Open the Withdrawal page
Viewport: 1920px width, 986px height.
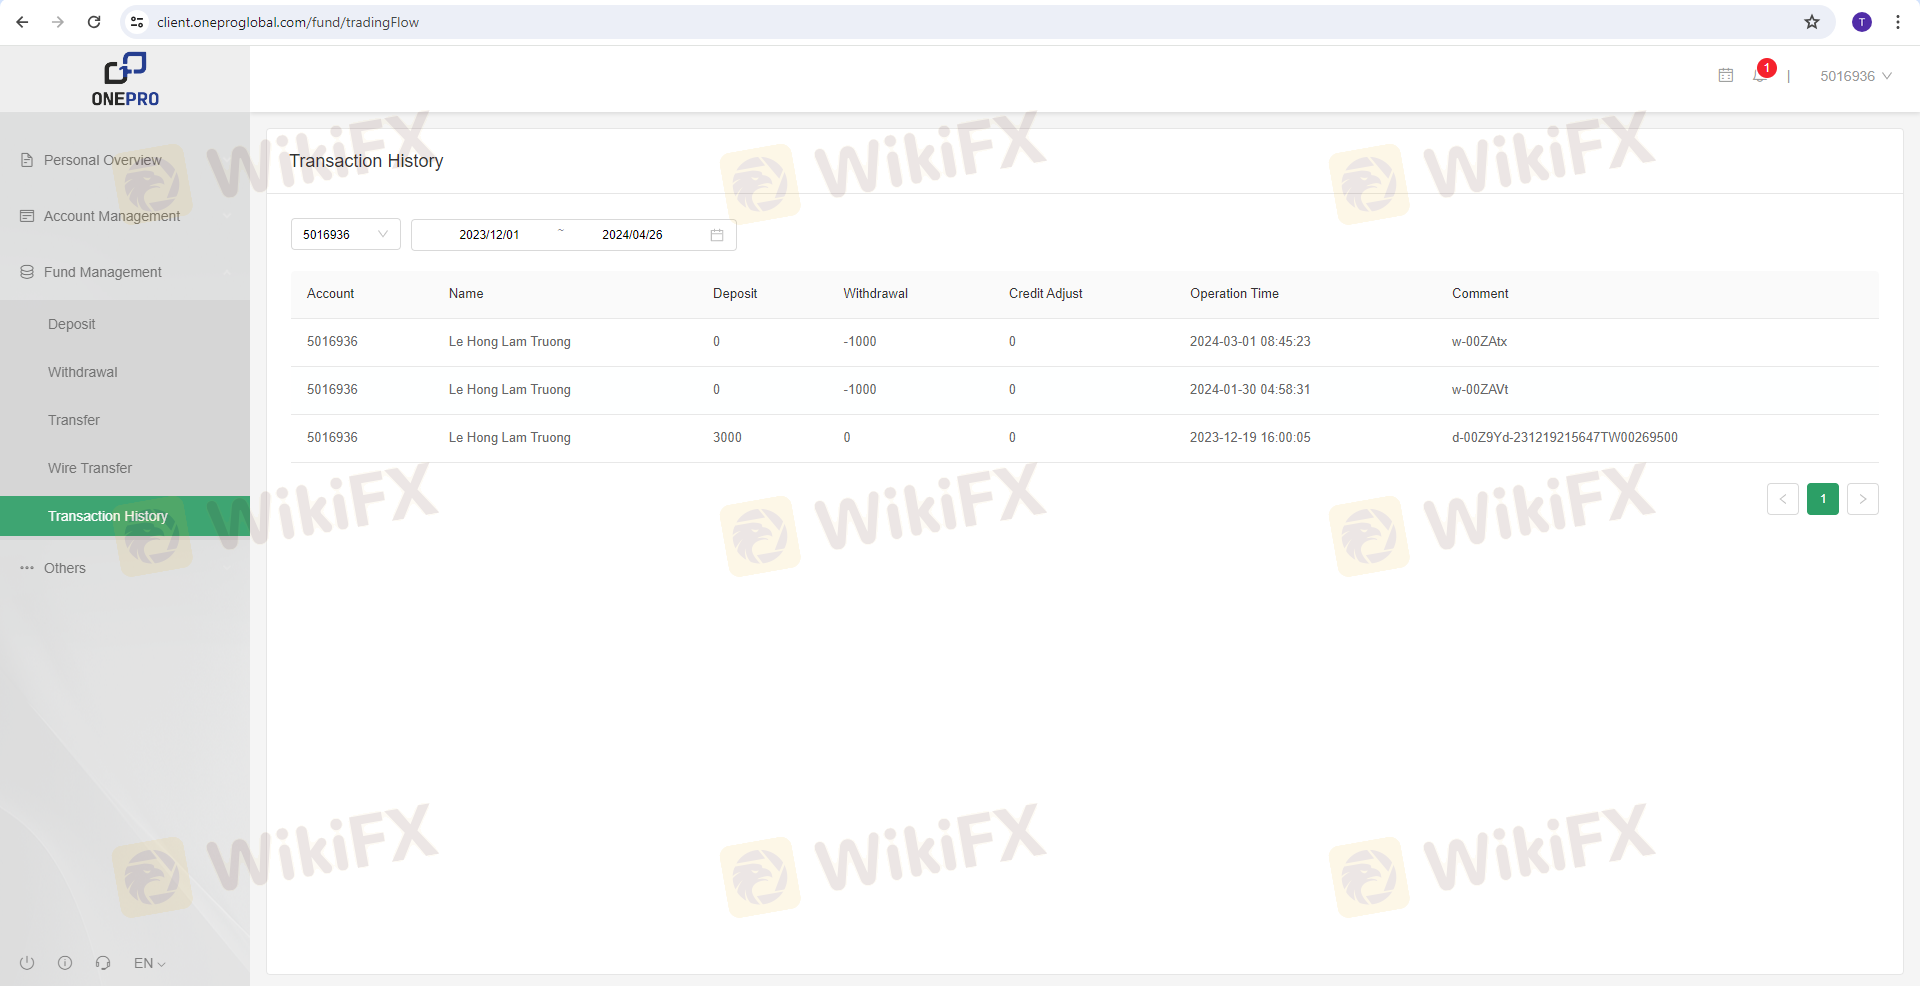pyautogui.click(x=125, y=372)
